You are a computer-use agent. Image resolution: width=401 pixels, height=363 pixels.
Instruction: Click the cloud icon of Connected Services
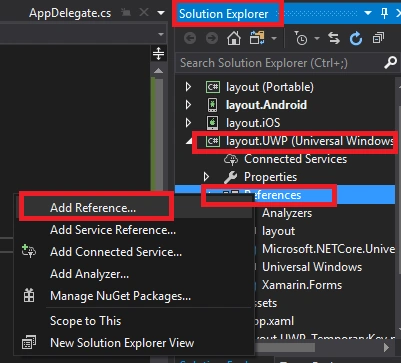coord(231,159)
